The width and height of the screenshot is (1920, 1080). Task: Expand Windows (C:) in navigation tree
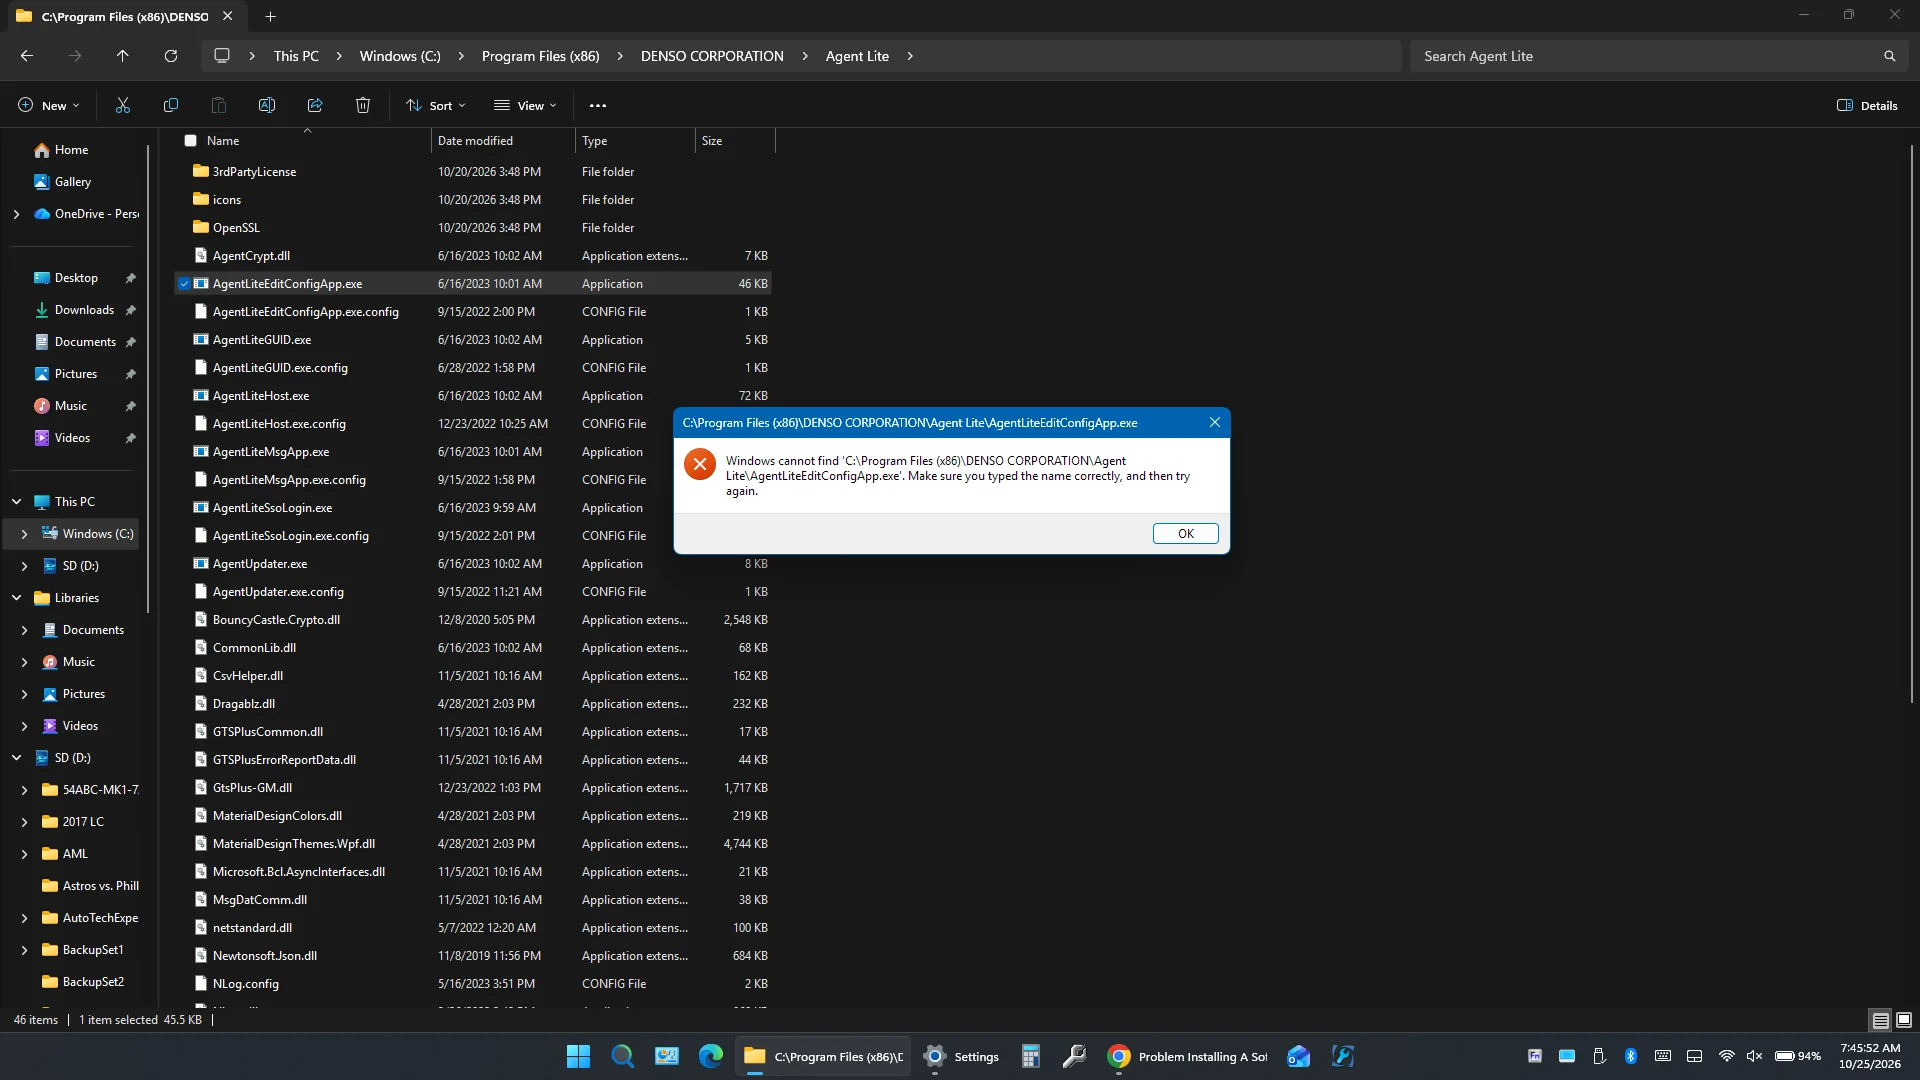tap(24, 534)
